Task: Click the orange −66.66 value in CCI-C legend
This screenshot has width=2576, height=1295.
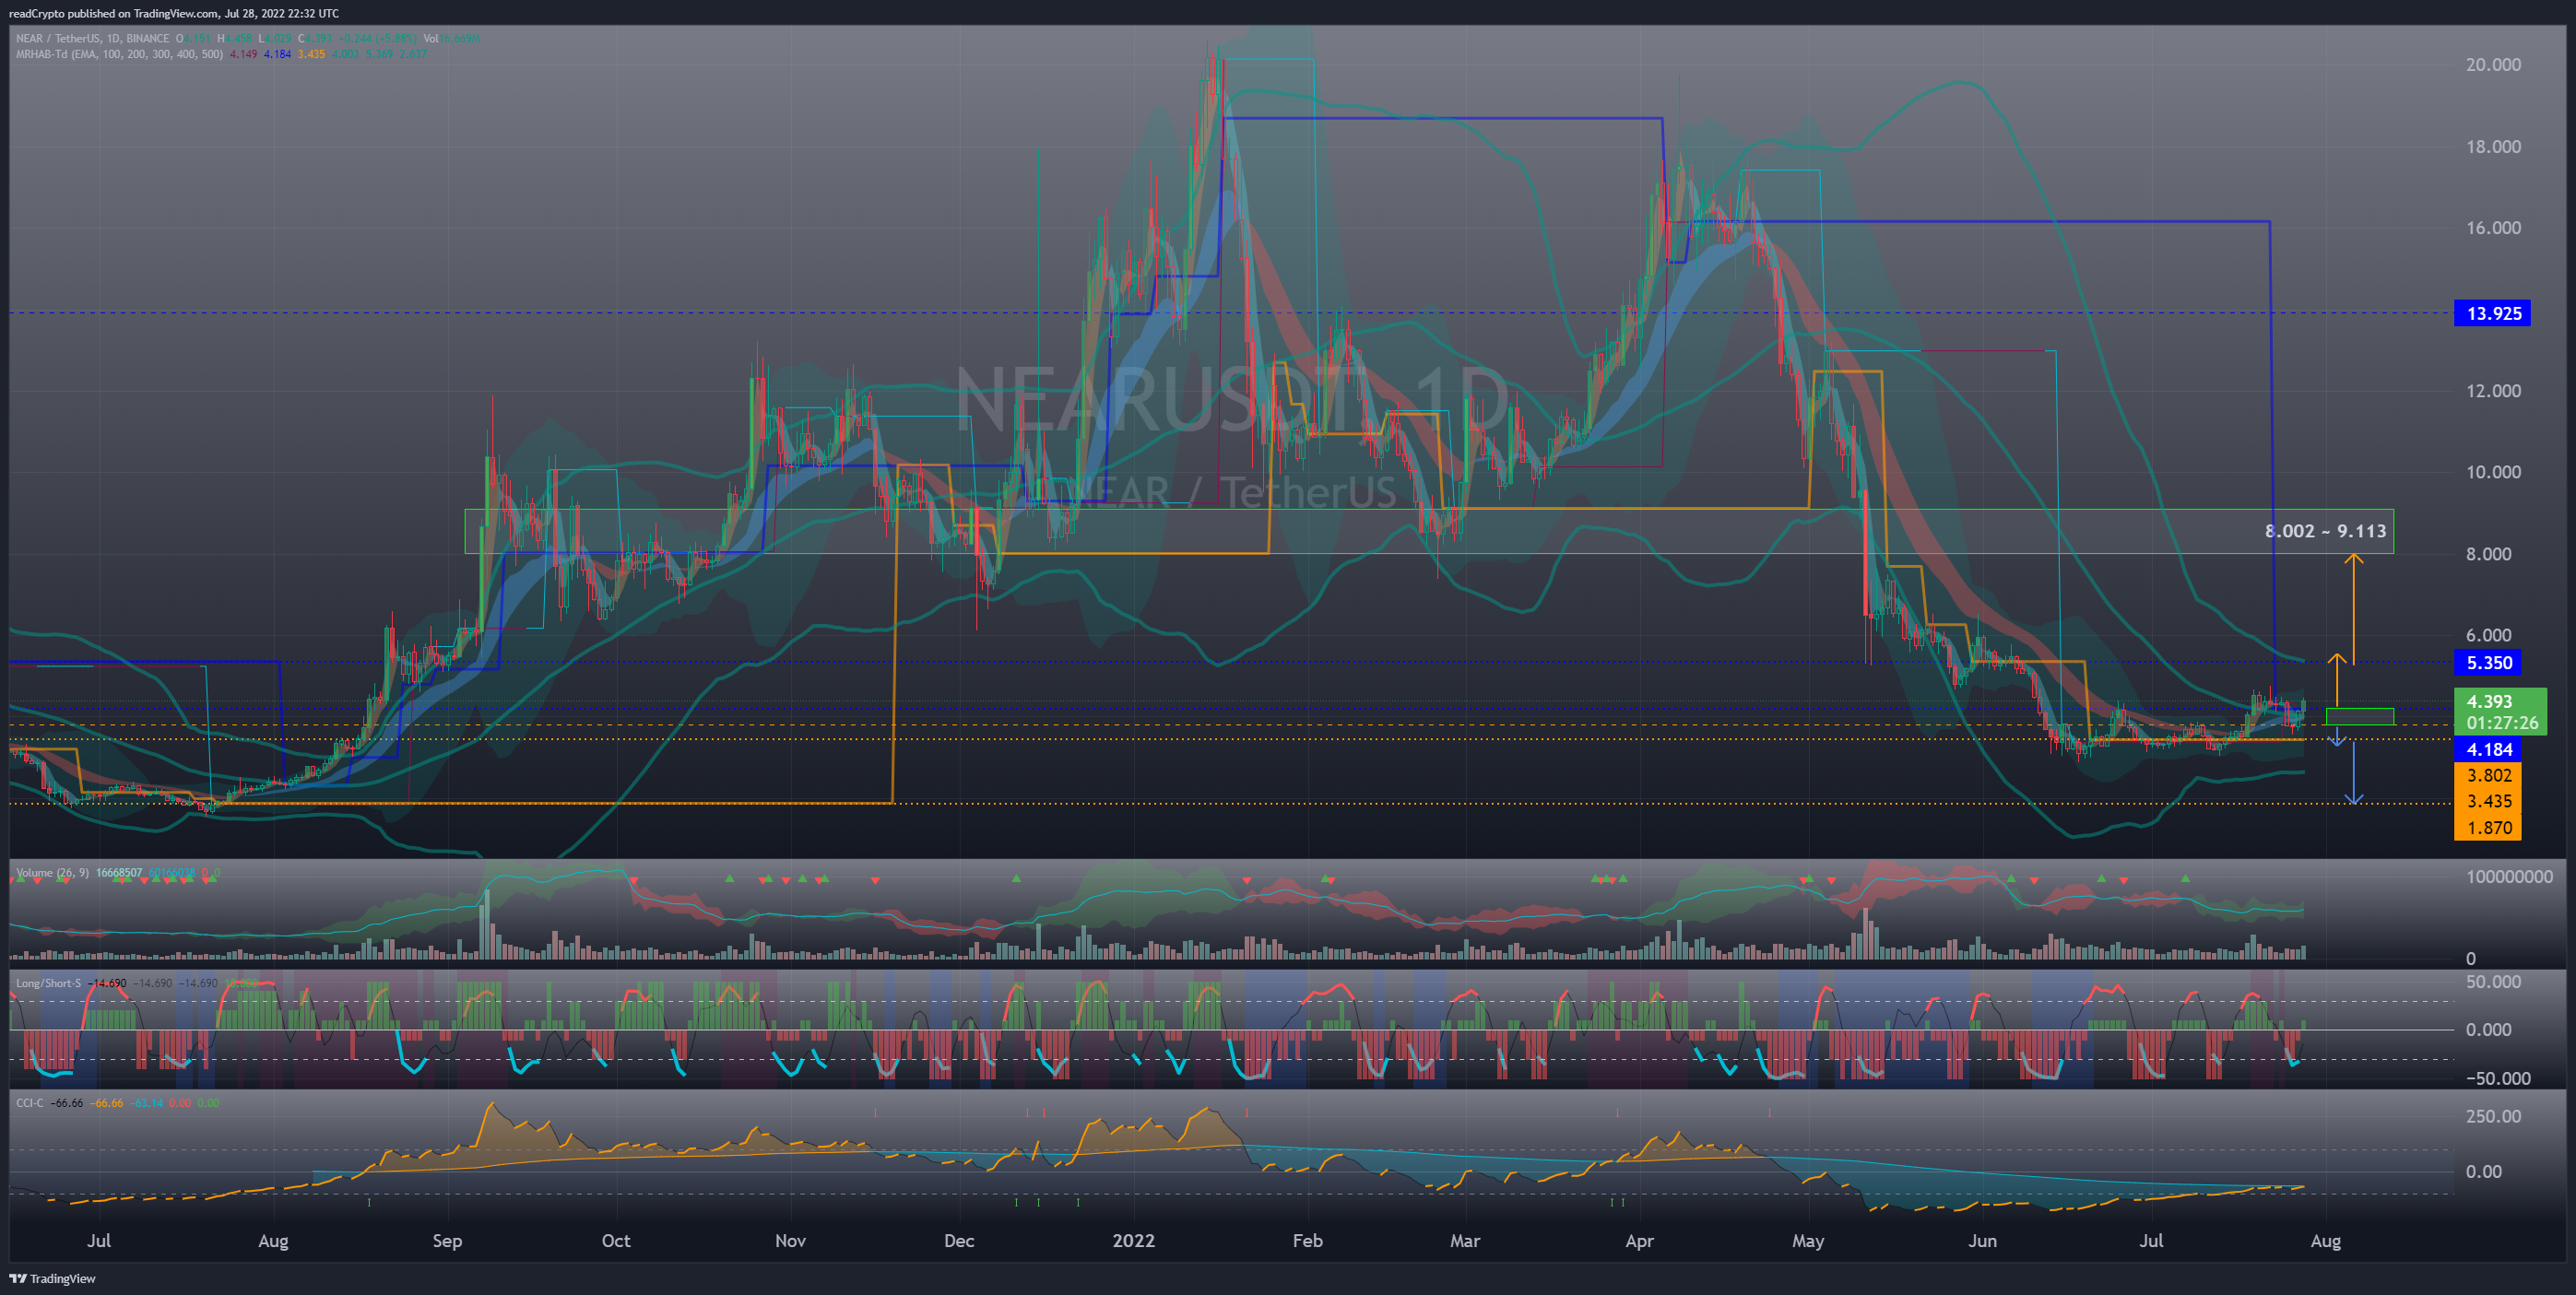Action: coord(106,1103)
